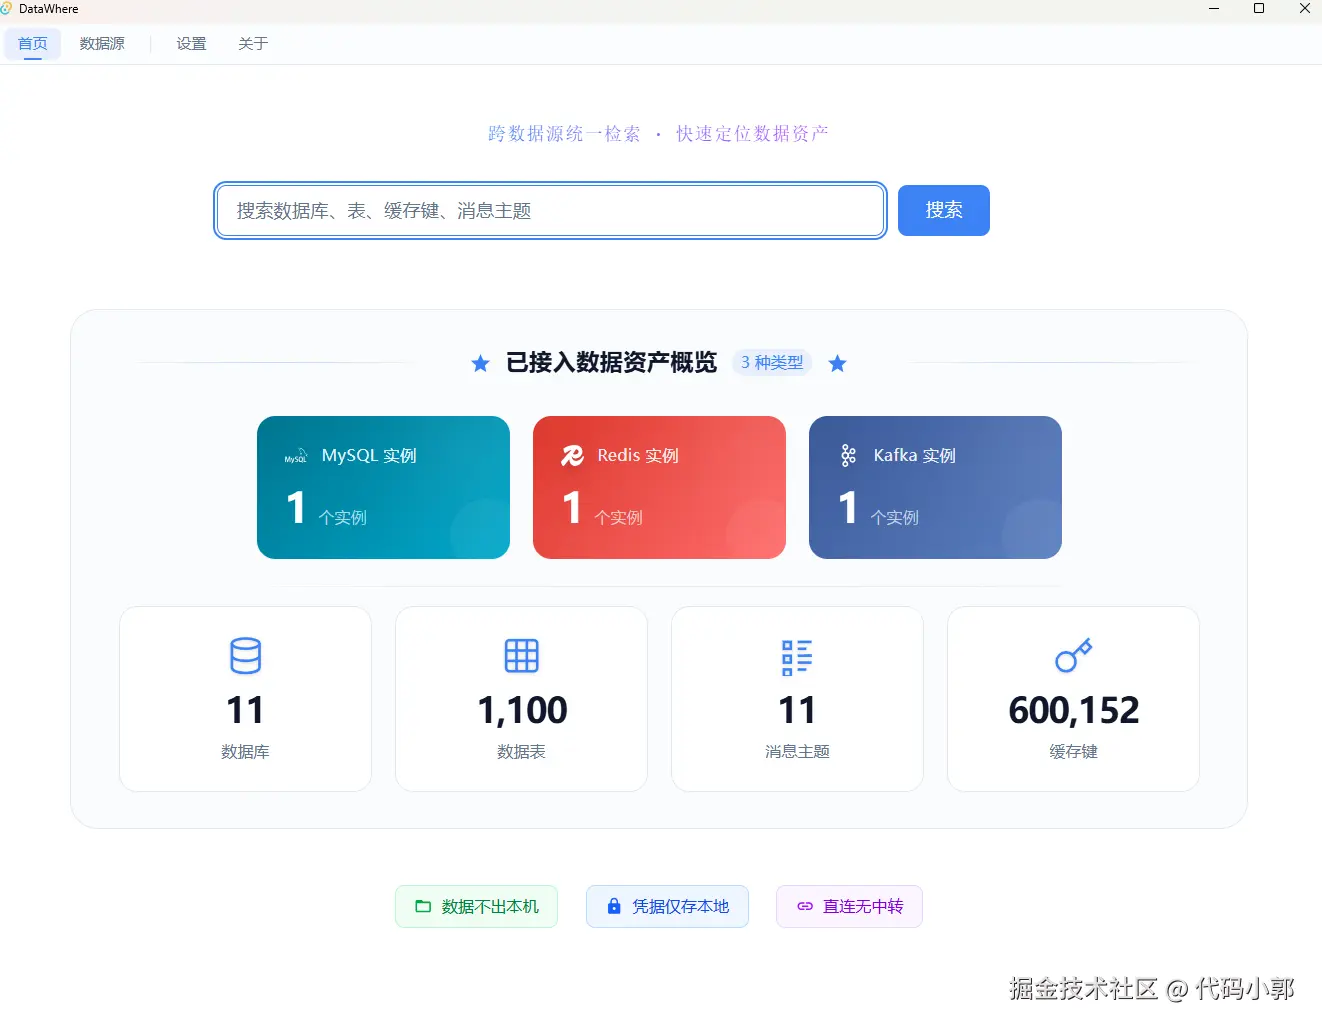Click the key icon above 缓存键
The width and height of the screenshot is (1322, 1030).
(x=1073, y=656)
